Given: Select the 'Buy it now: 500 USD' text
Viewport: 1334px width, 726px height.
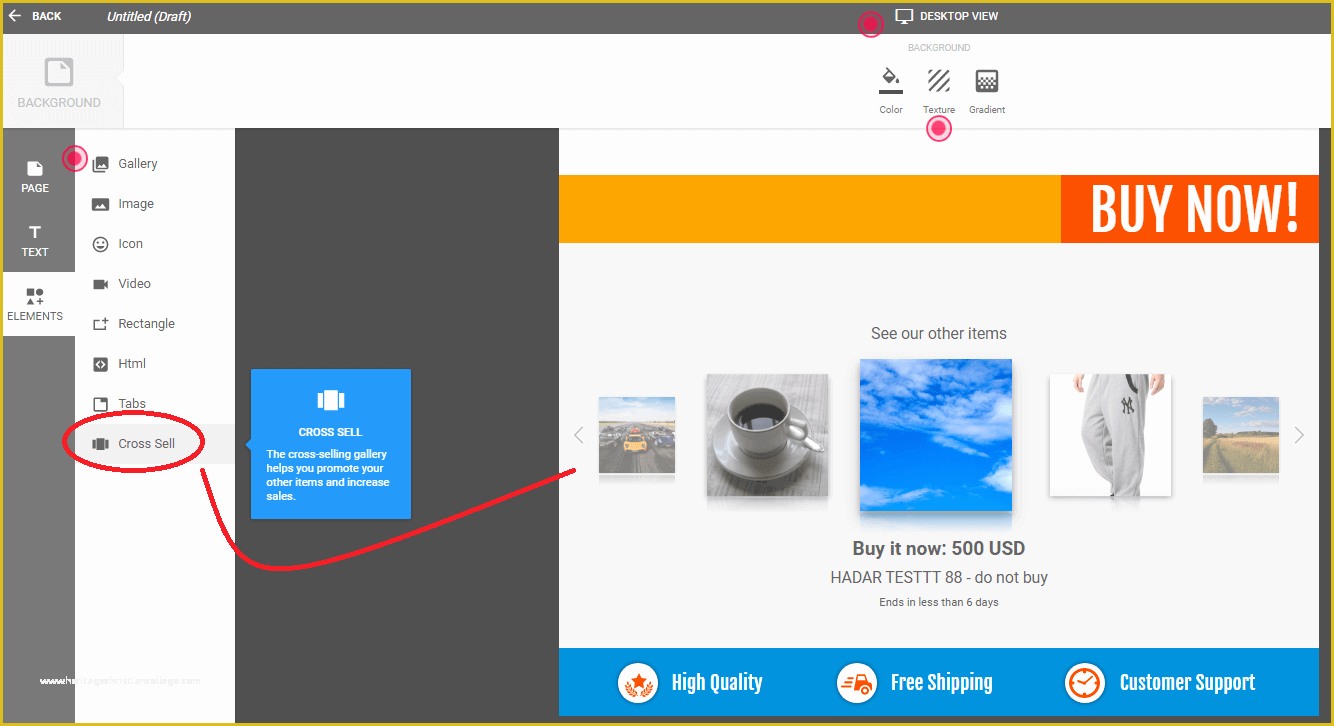Looking at the screenshot, I should [939, 548].
